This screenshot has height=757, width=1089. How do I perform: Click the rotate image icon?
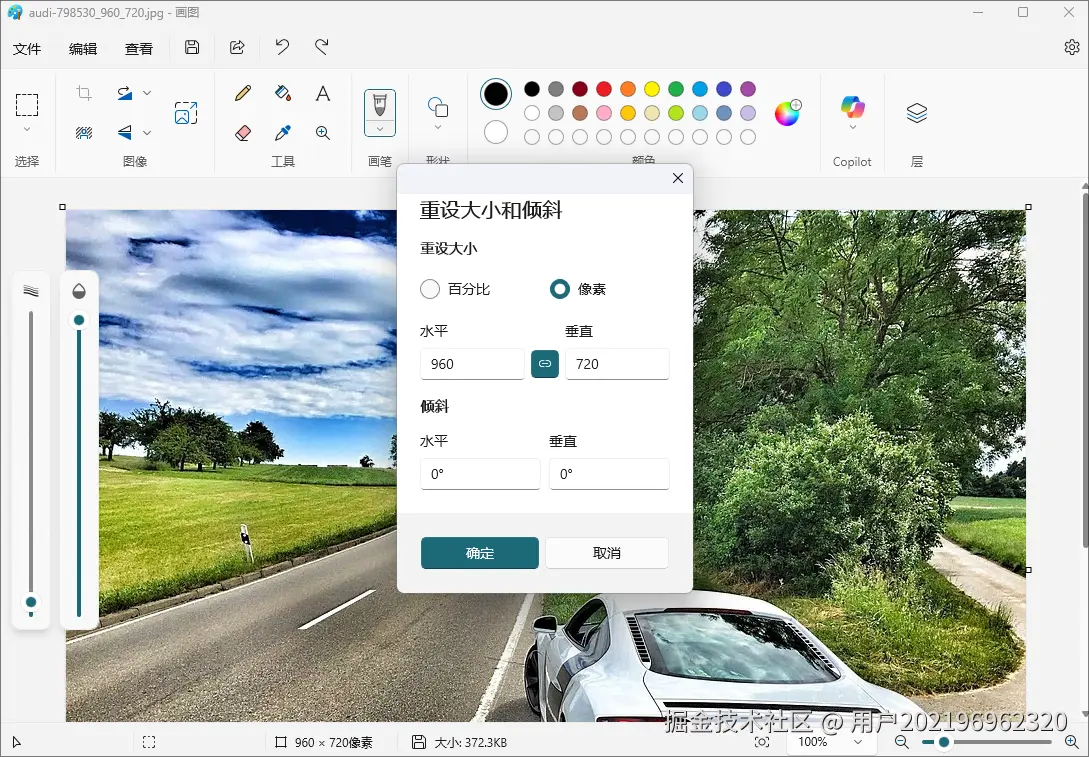[x=125, y=93]
